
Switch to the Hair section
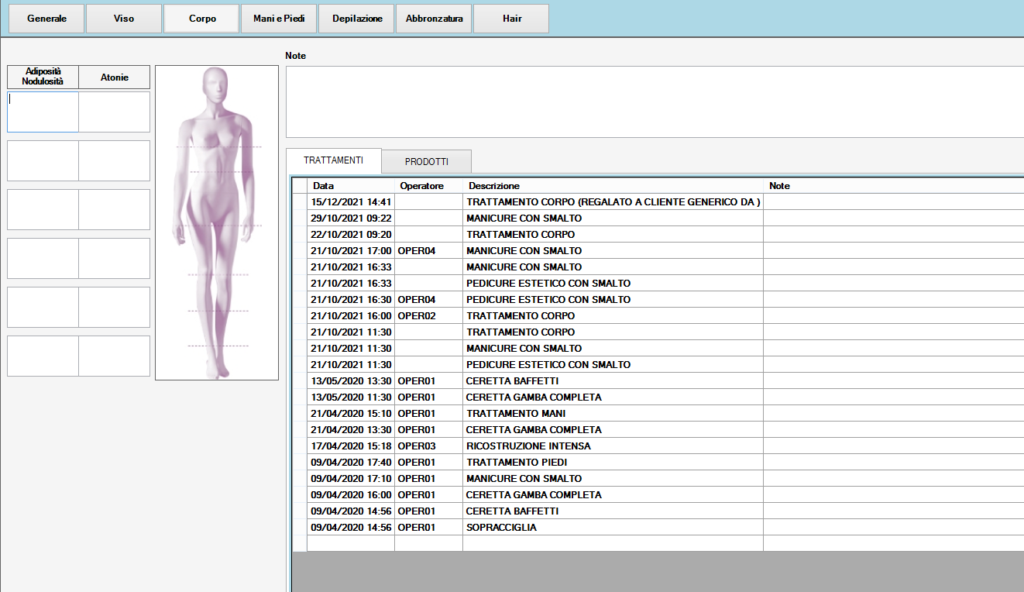tap(511, 19)
